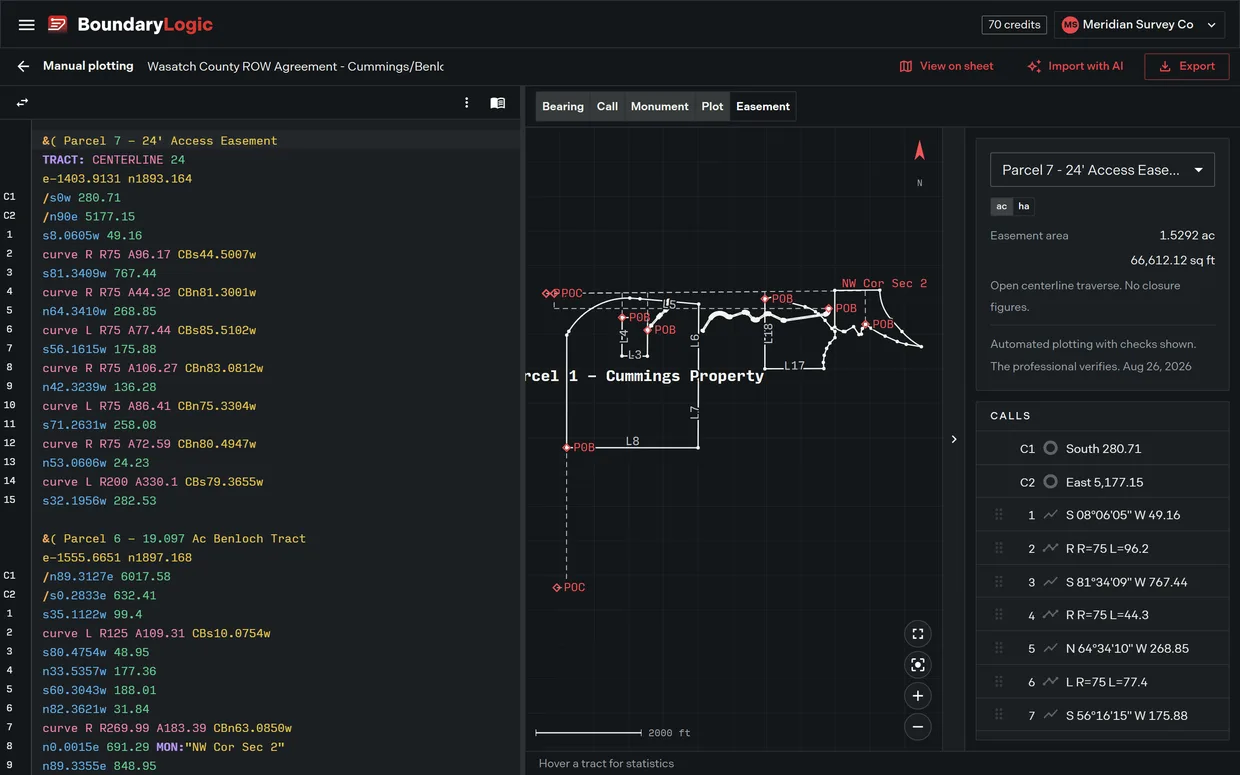The width and height of the screenshot is (1240, 775).
Task: Click the Export button
Action: pyautogui.click(x=1187, y=66)
